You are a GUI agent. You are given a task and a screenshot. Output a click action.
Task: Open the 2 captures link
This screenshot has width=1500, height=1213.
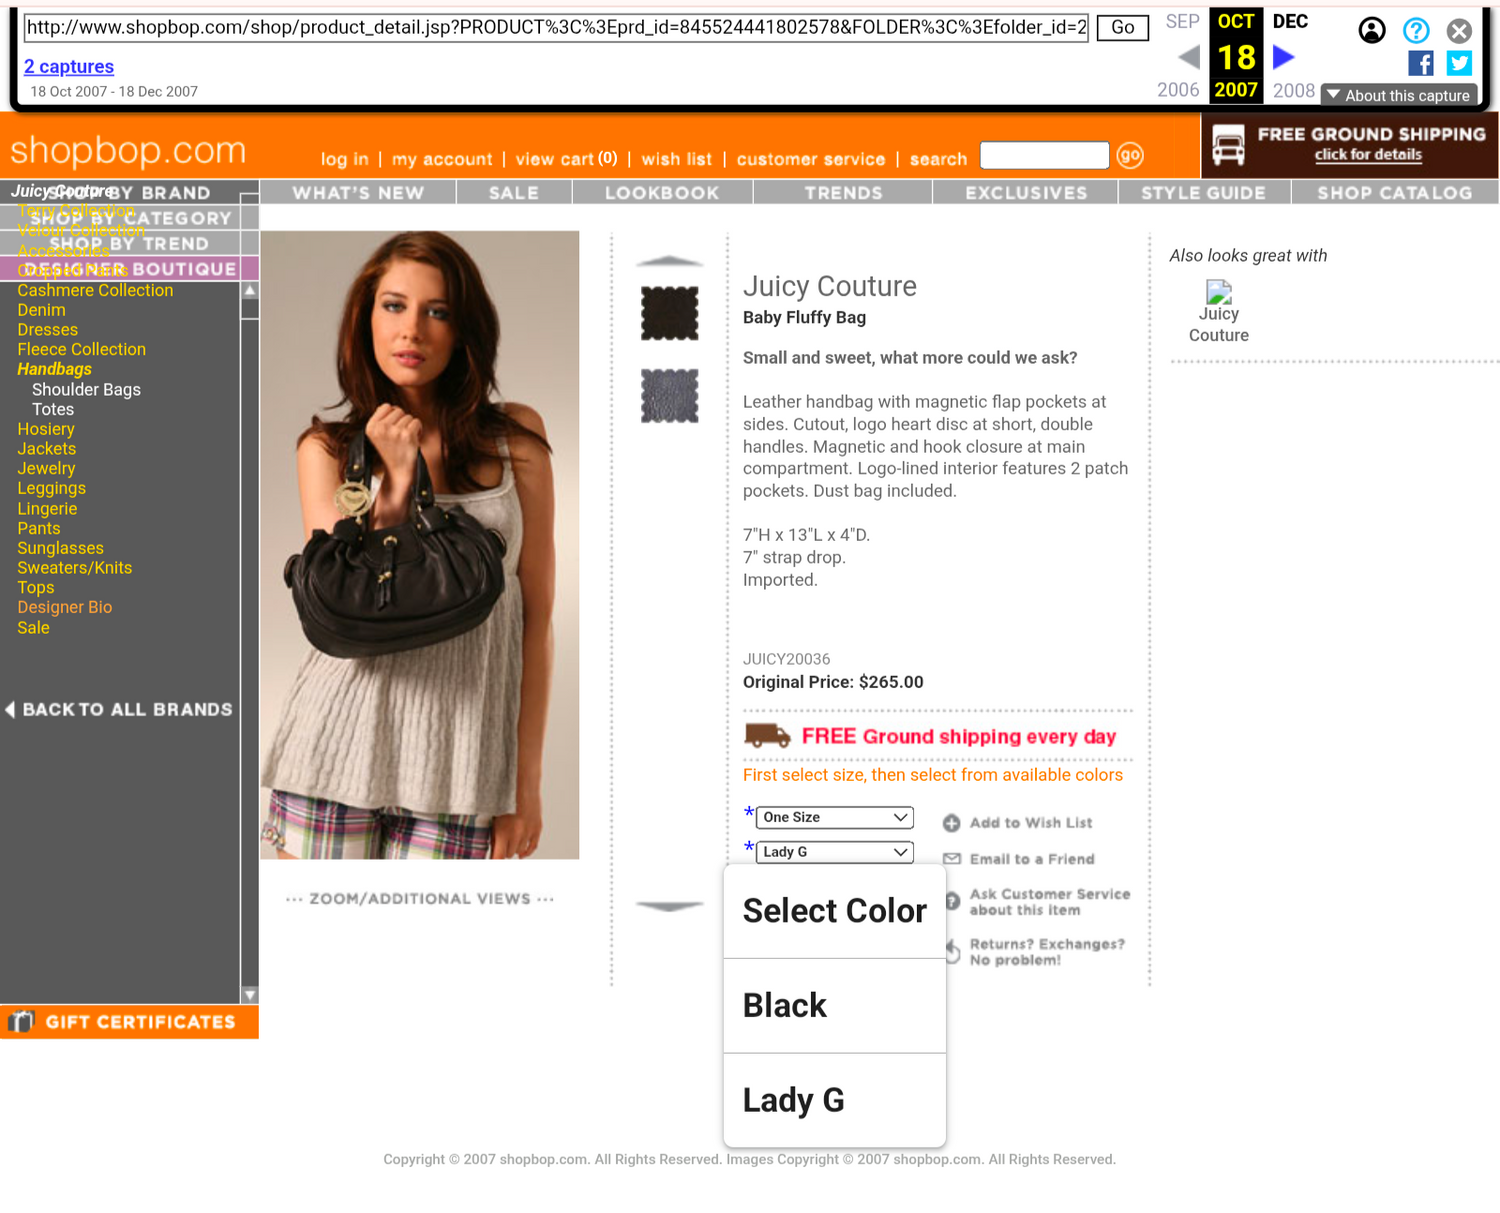click(x=69, y=66)
